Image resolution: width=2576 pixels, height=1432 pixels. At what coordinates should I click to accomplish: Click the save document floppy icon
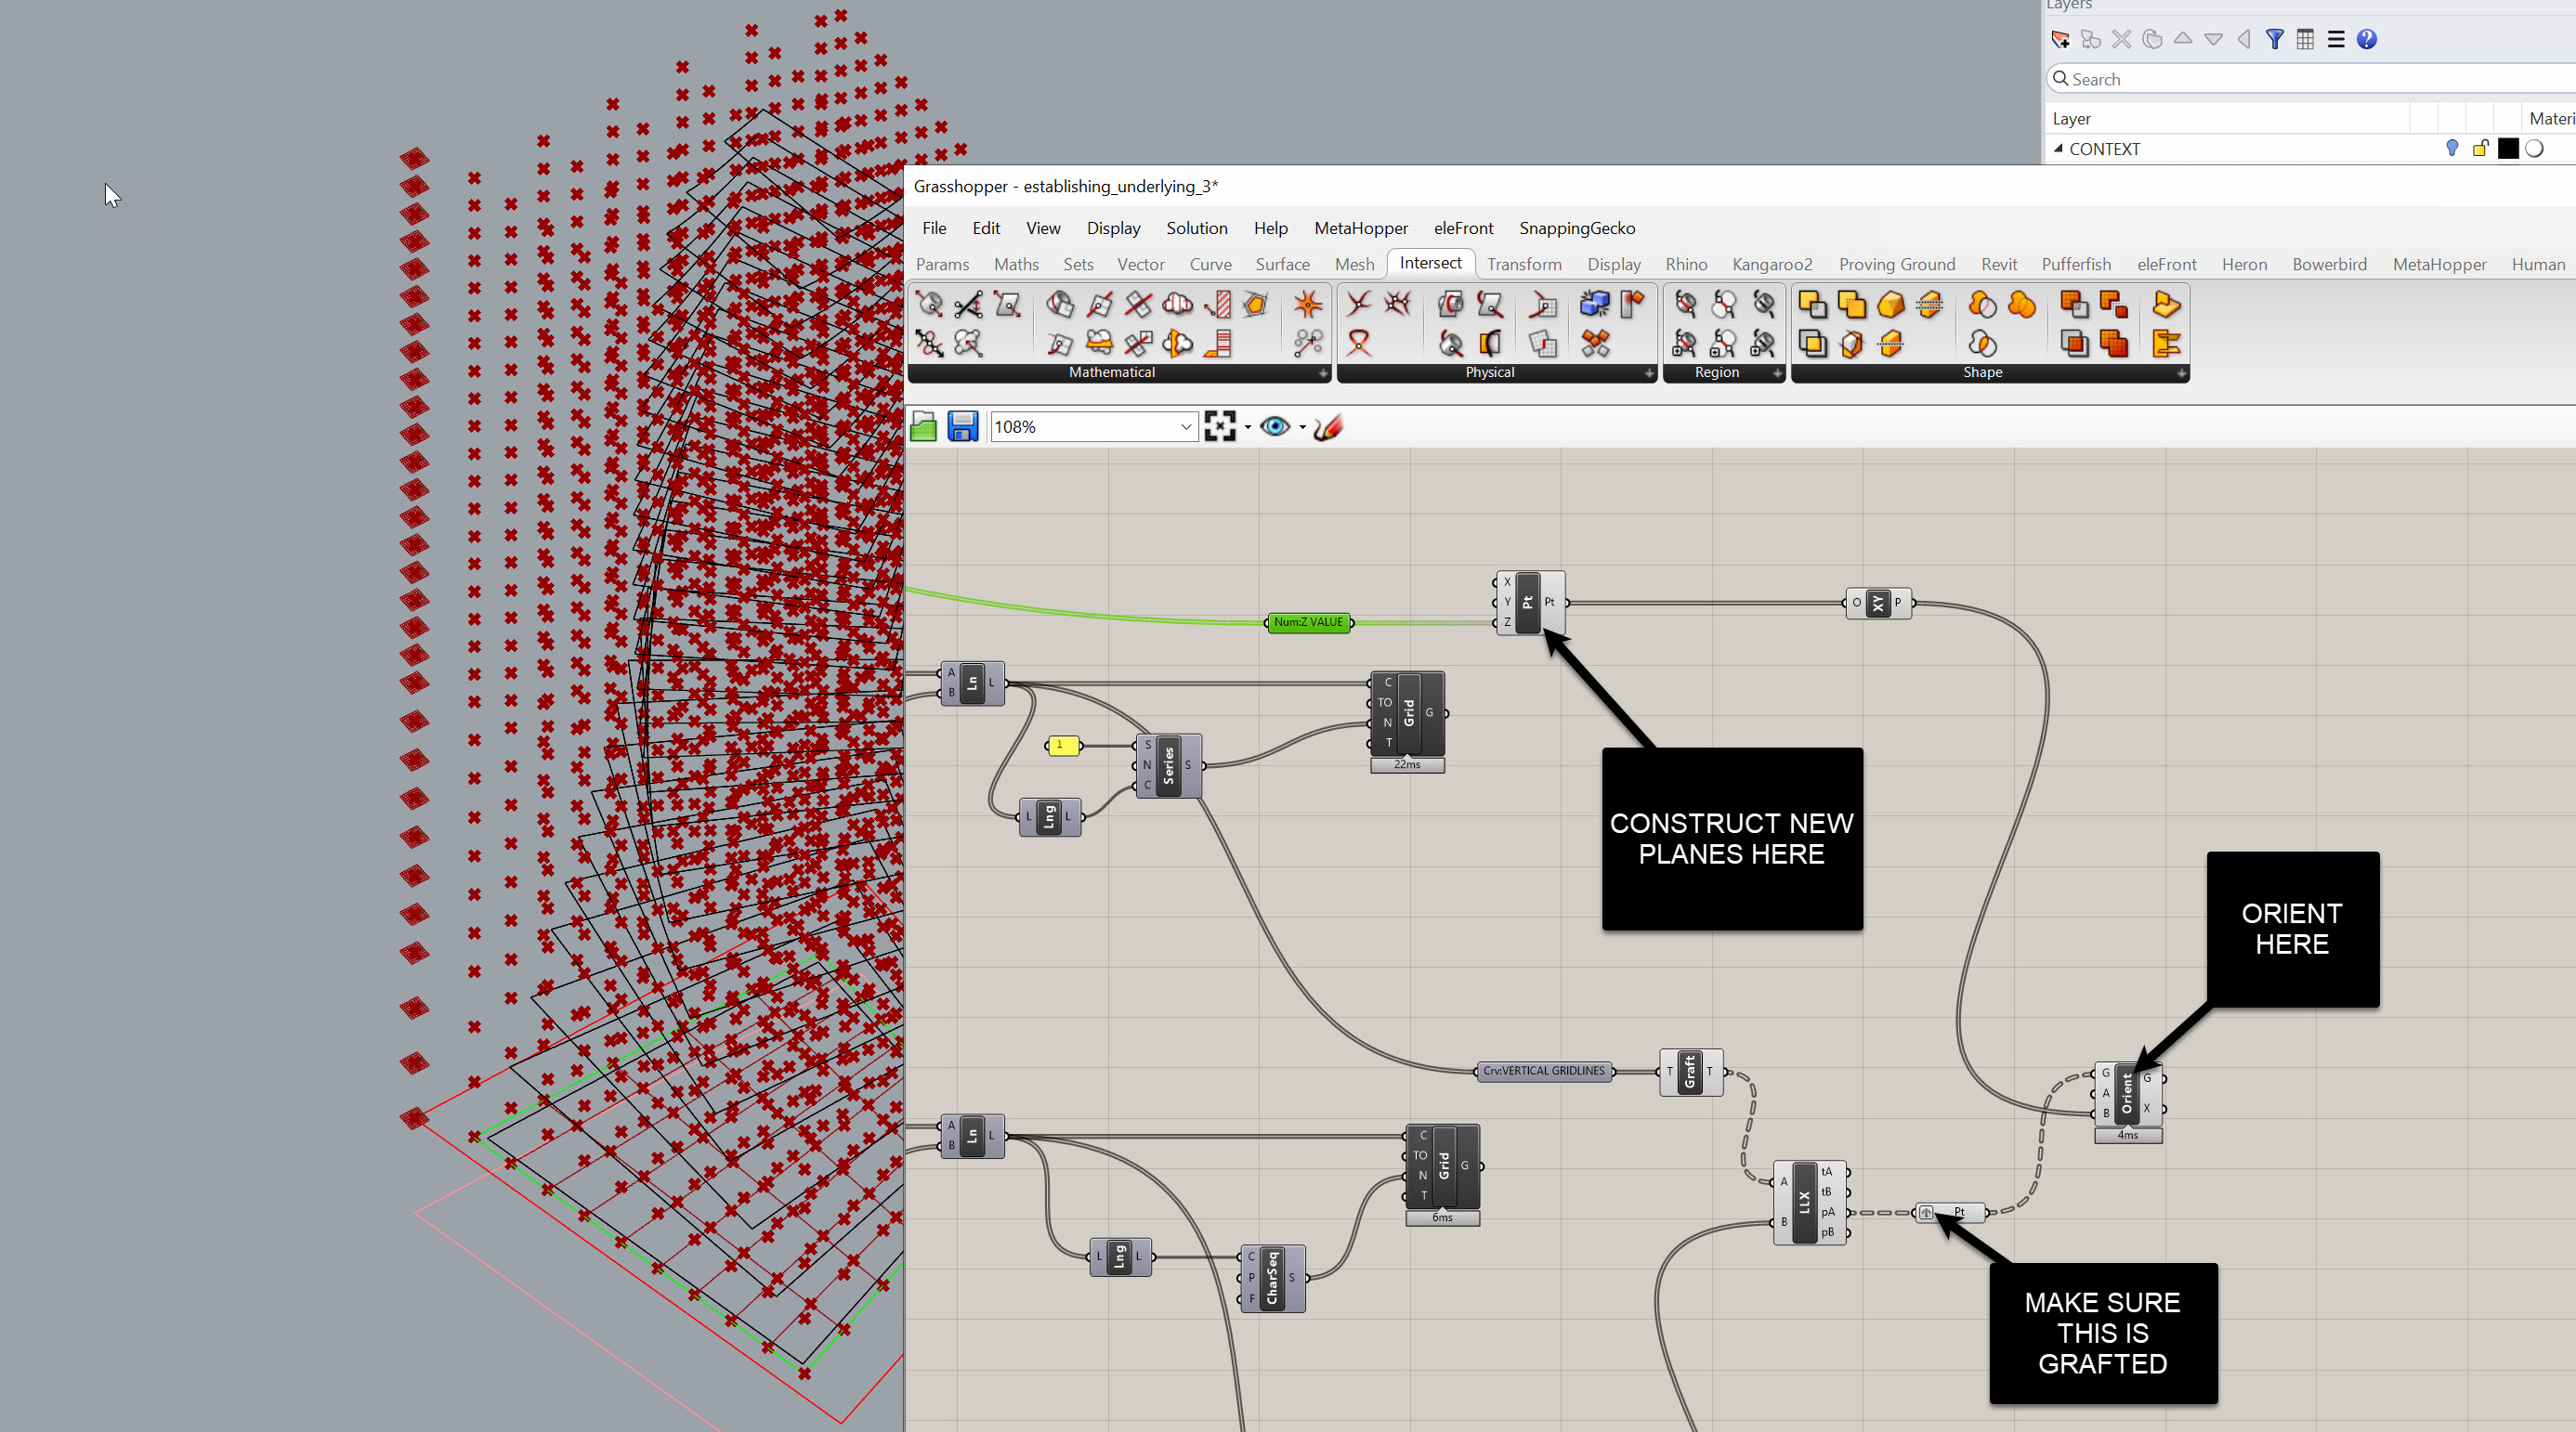(x=962, y=427)
